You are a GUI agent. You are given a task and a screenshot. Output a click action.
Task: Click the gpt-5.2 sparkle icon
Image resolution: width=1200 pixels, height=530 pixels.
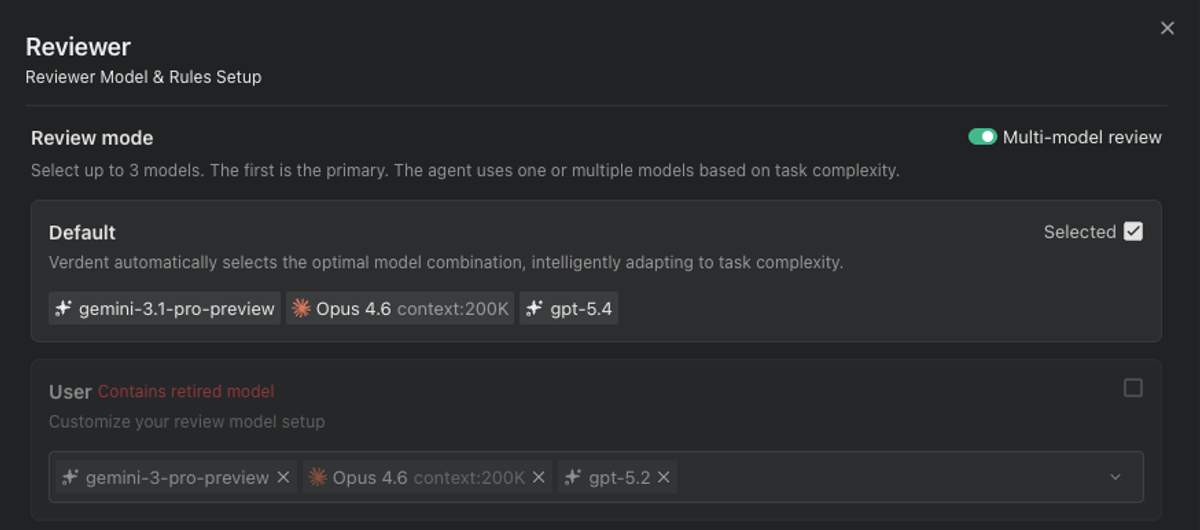click(x=573, y=477)
